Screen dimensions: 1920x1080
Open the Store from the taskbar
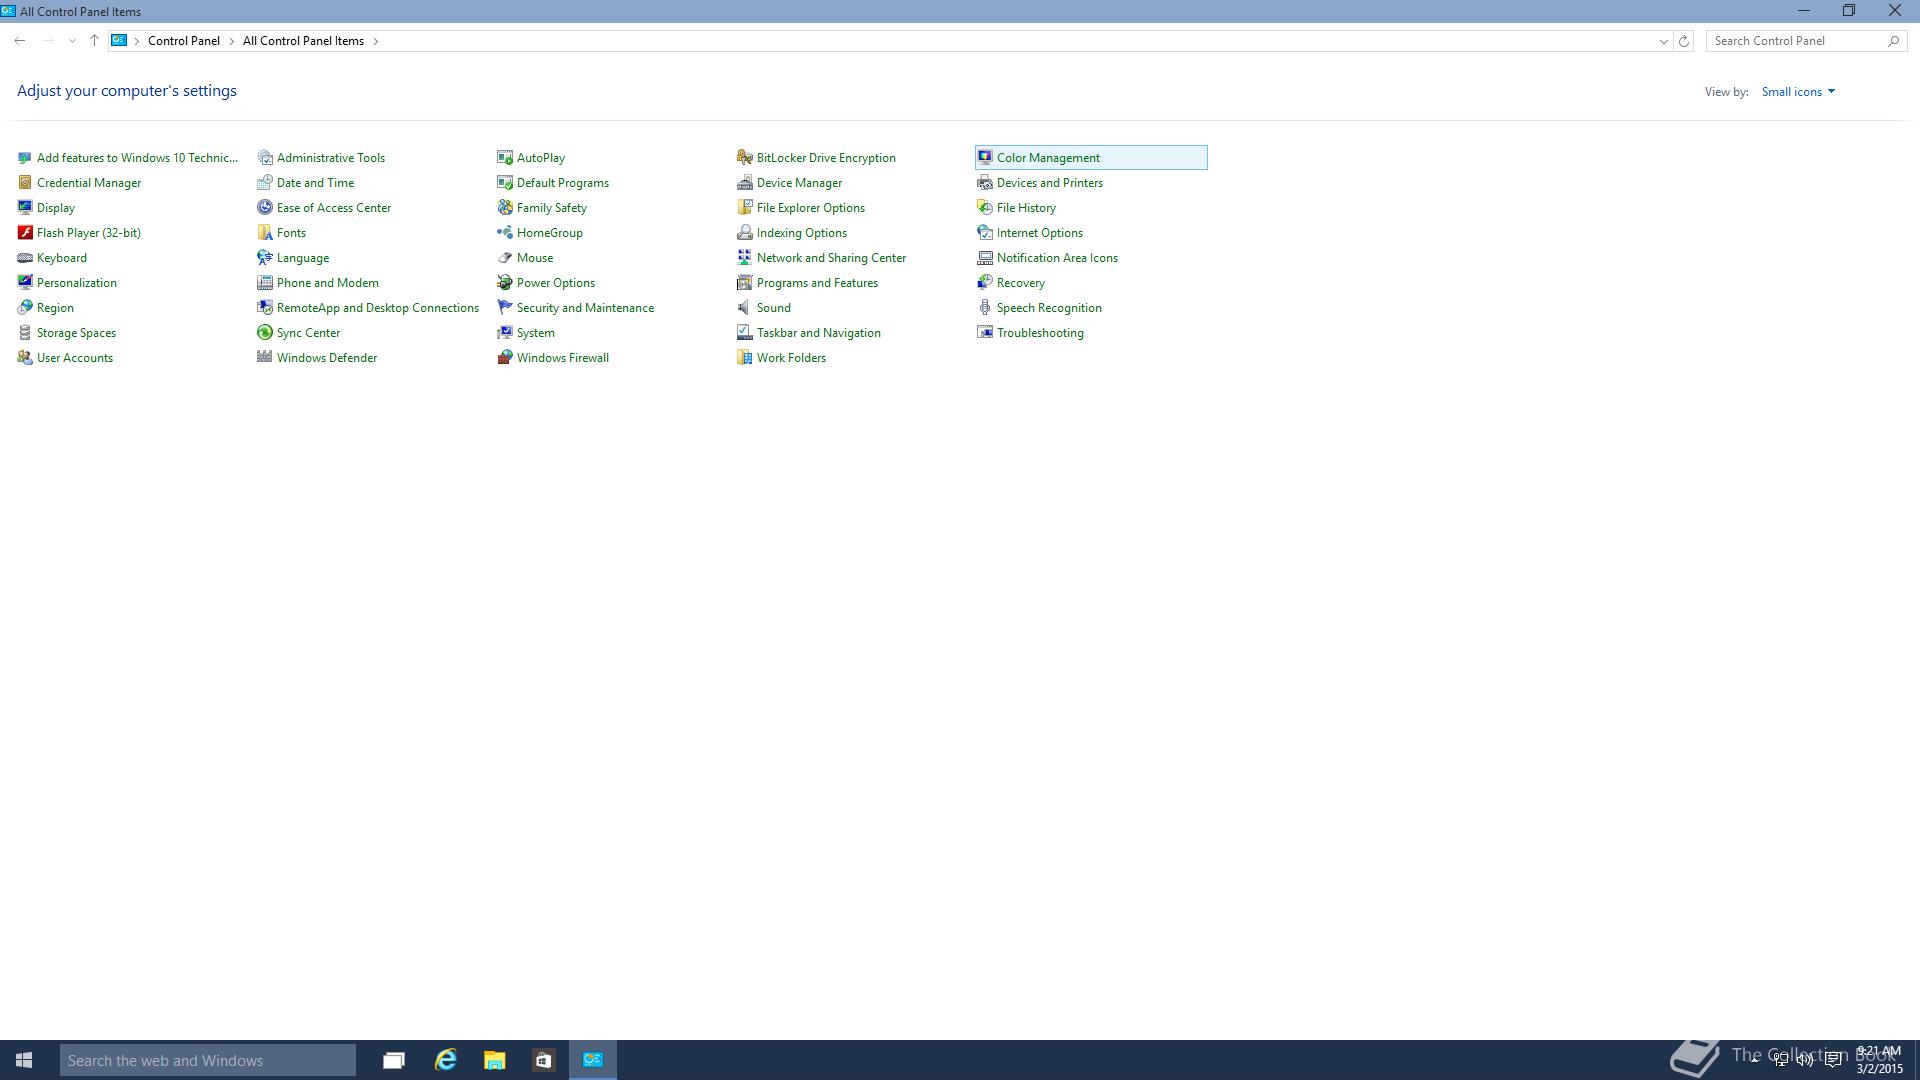click(543, 1060)
